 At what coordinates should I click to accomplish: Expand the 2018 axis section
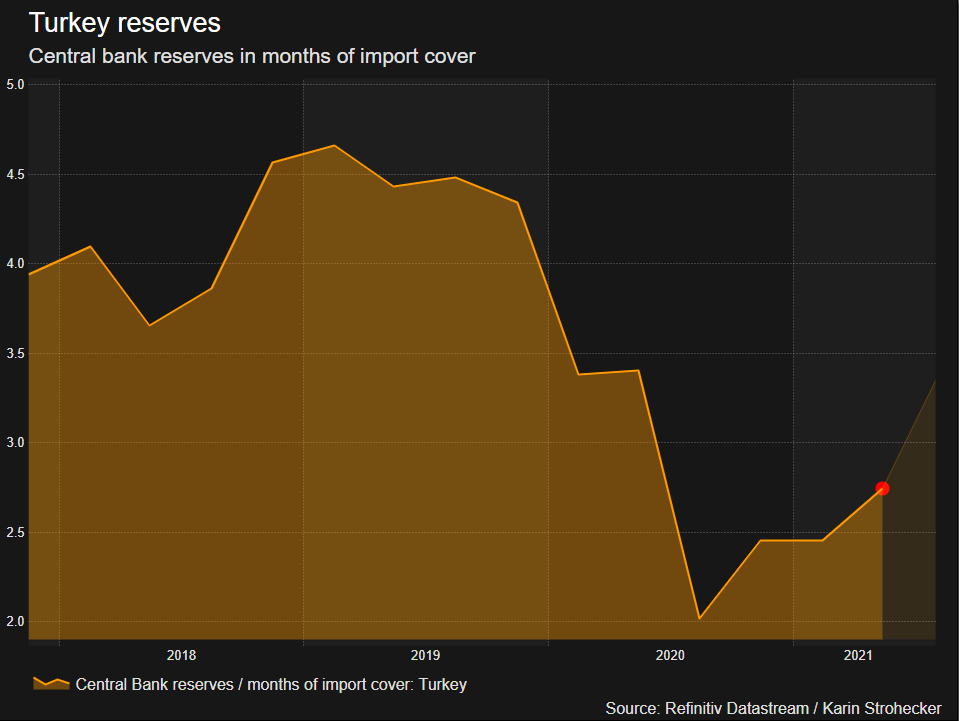(181, 655)
